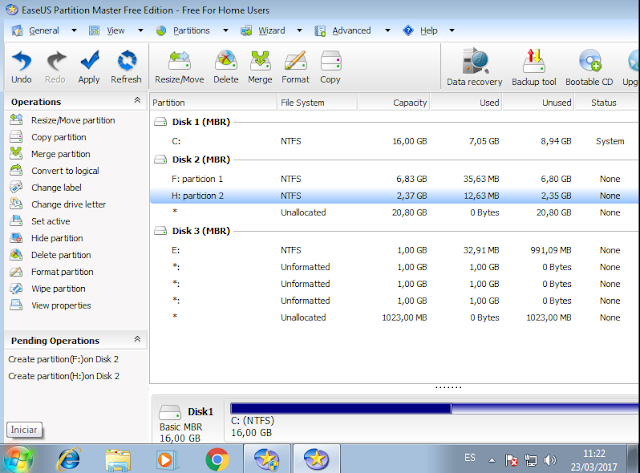
Task: Click the Redo toolbar icon
Action: pyautogui.click(x=55, y=67)
